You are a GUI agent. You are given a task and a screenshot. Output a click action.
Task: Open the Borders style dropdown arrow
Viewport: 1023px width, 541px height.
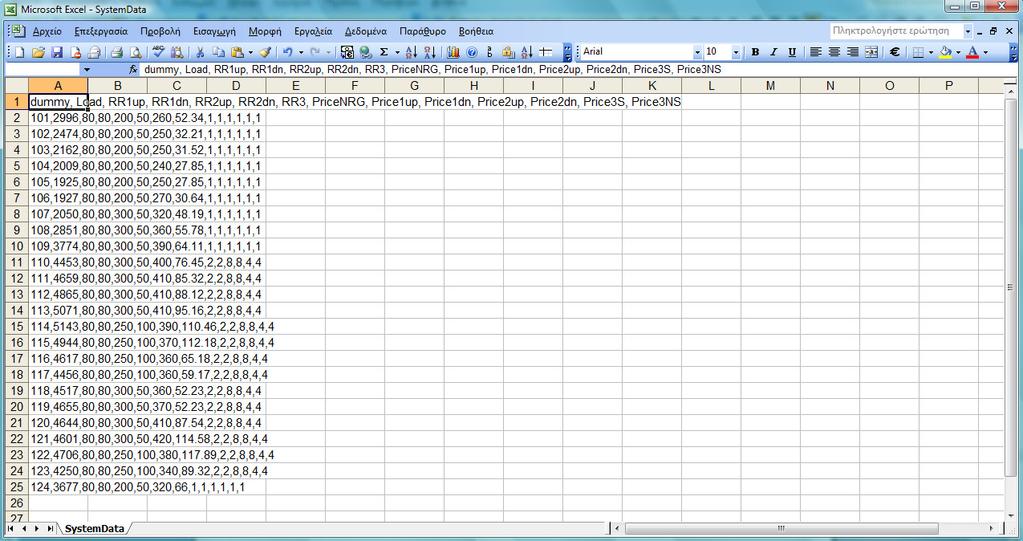click(930, 52)
